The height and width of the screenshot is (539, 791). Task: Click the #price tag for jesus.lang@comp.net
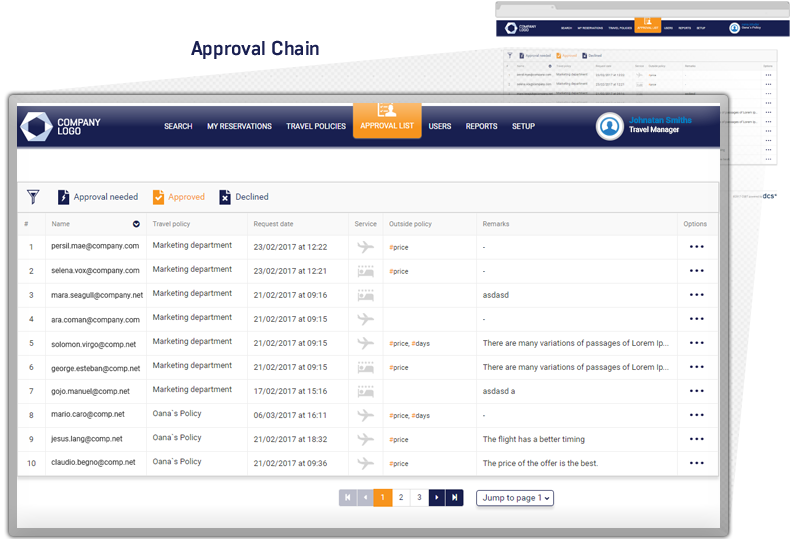(x=398, y=439)
